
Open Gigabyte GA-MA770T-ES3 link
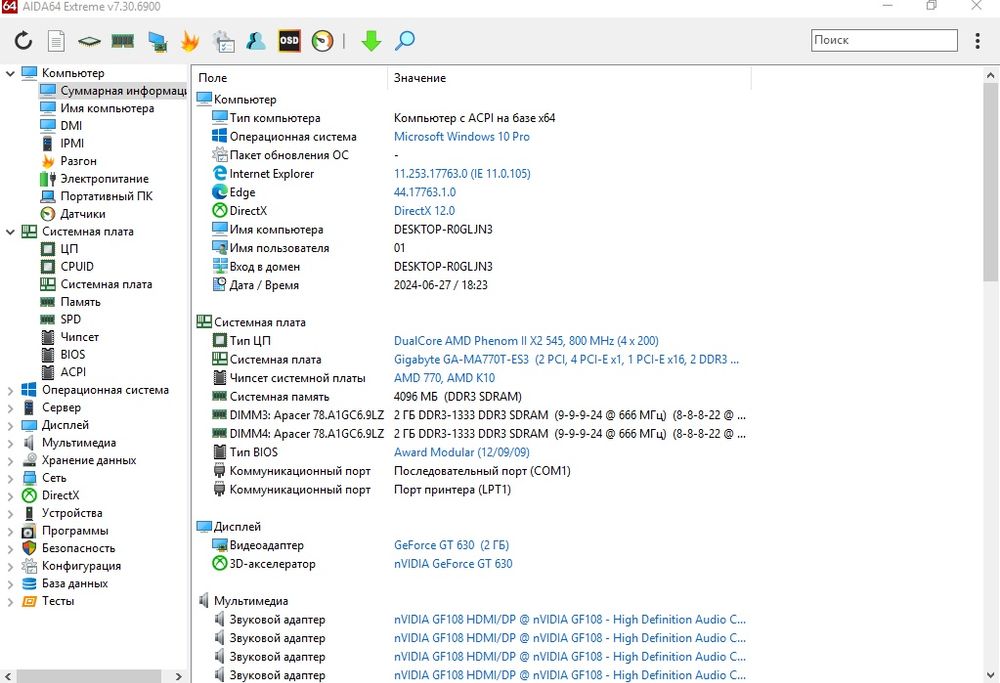coord(566,359)
